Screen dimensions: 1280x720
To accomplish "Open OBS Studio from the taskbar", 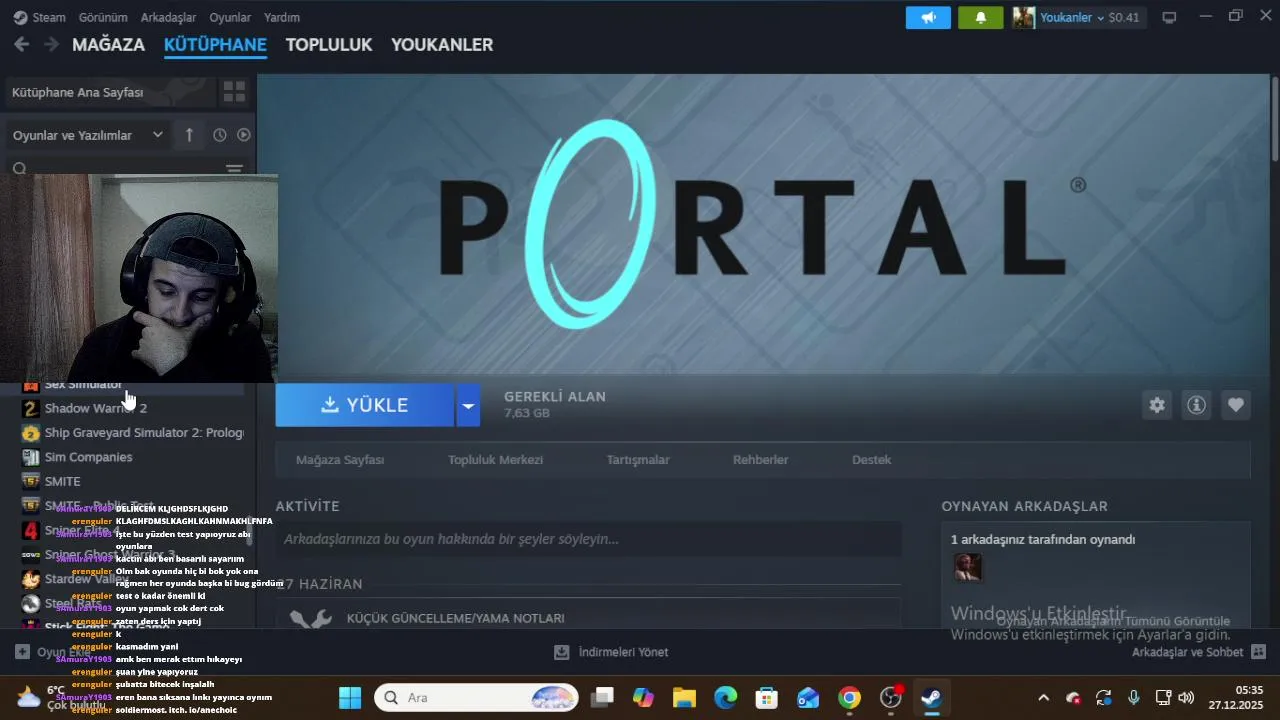I will click(x=891, y=697).
